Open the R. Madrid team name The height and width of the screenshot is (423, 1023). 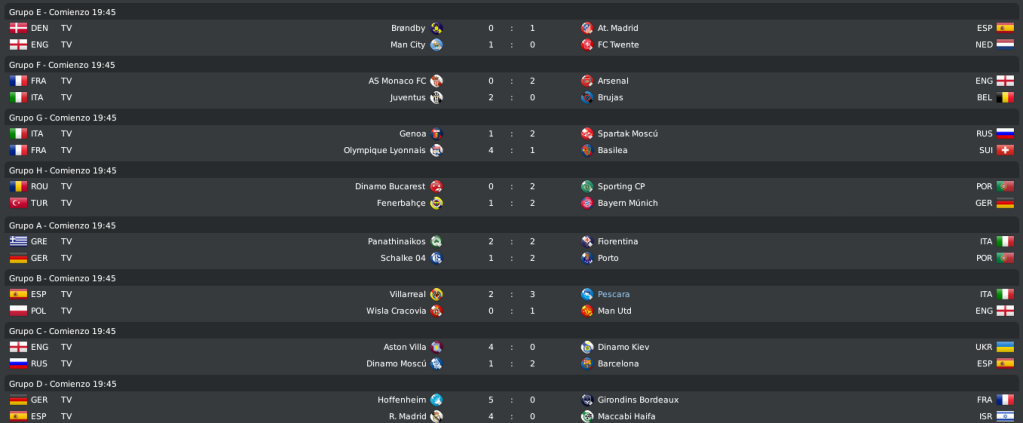pyautogui.click(x=408, y=416)
